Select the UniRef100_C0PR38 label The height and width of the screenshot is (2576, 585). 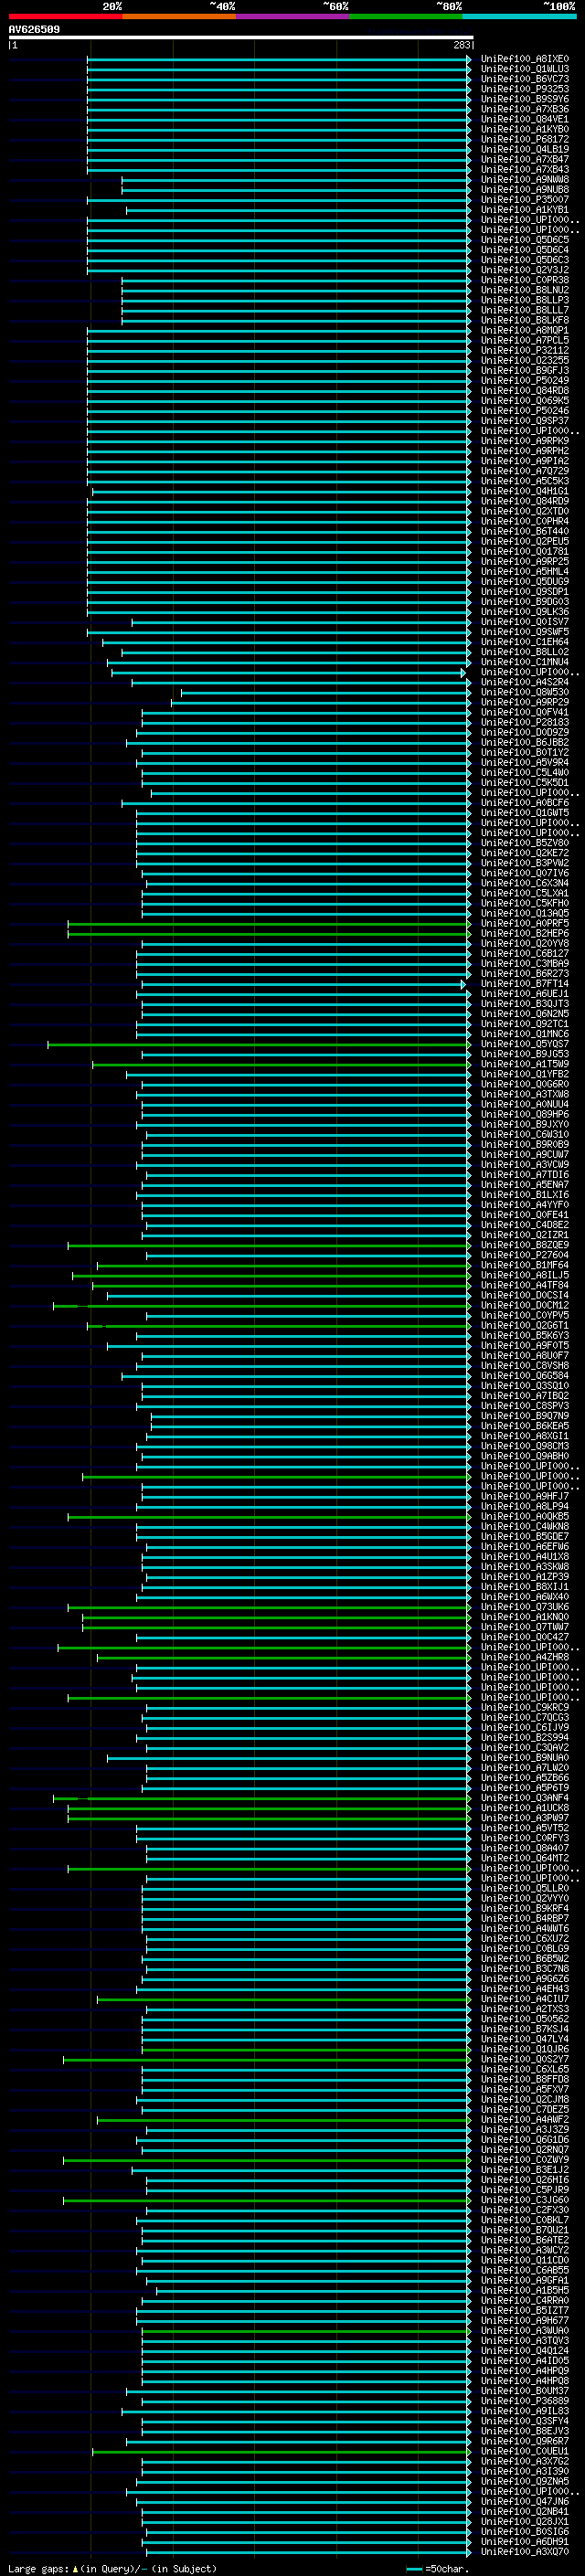click(x=525, y=280)
